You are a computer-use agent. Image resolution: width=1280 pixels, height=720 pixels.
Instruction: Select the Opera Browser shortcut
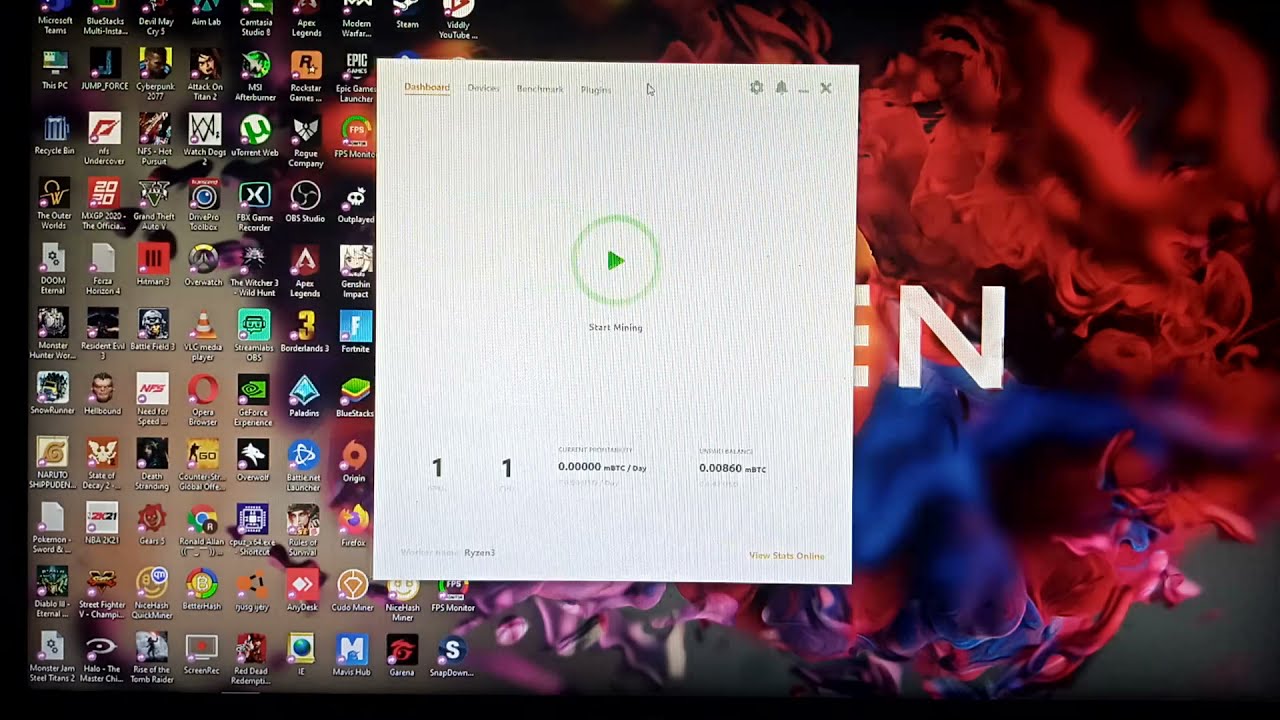203,399
